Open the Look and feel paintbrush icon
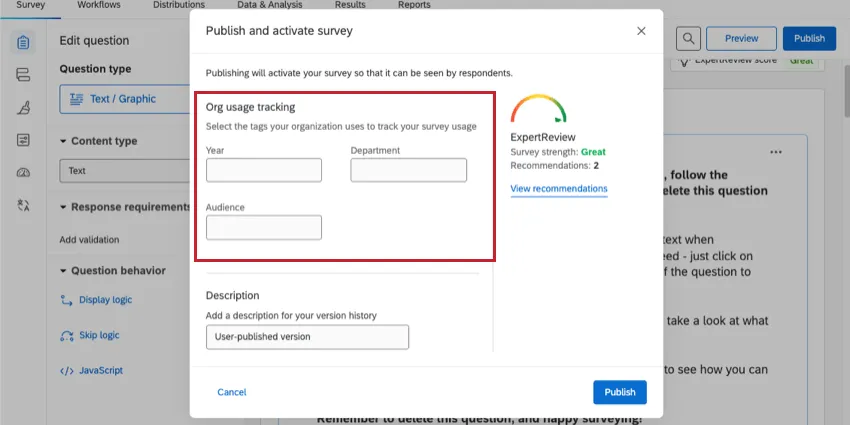Image resolution: width=850 pixels, height=425 pixels. point(23,108)
